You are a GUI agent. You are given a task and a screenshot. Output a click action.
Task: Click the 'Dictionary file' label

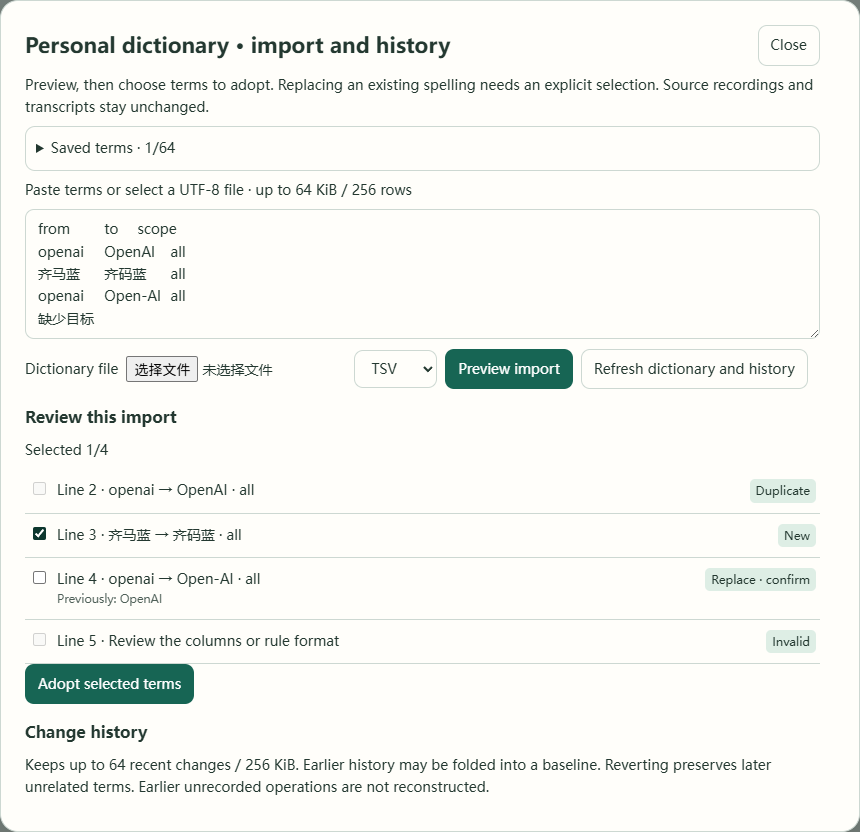pos(72,369)
